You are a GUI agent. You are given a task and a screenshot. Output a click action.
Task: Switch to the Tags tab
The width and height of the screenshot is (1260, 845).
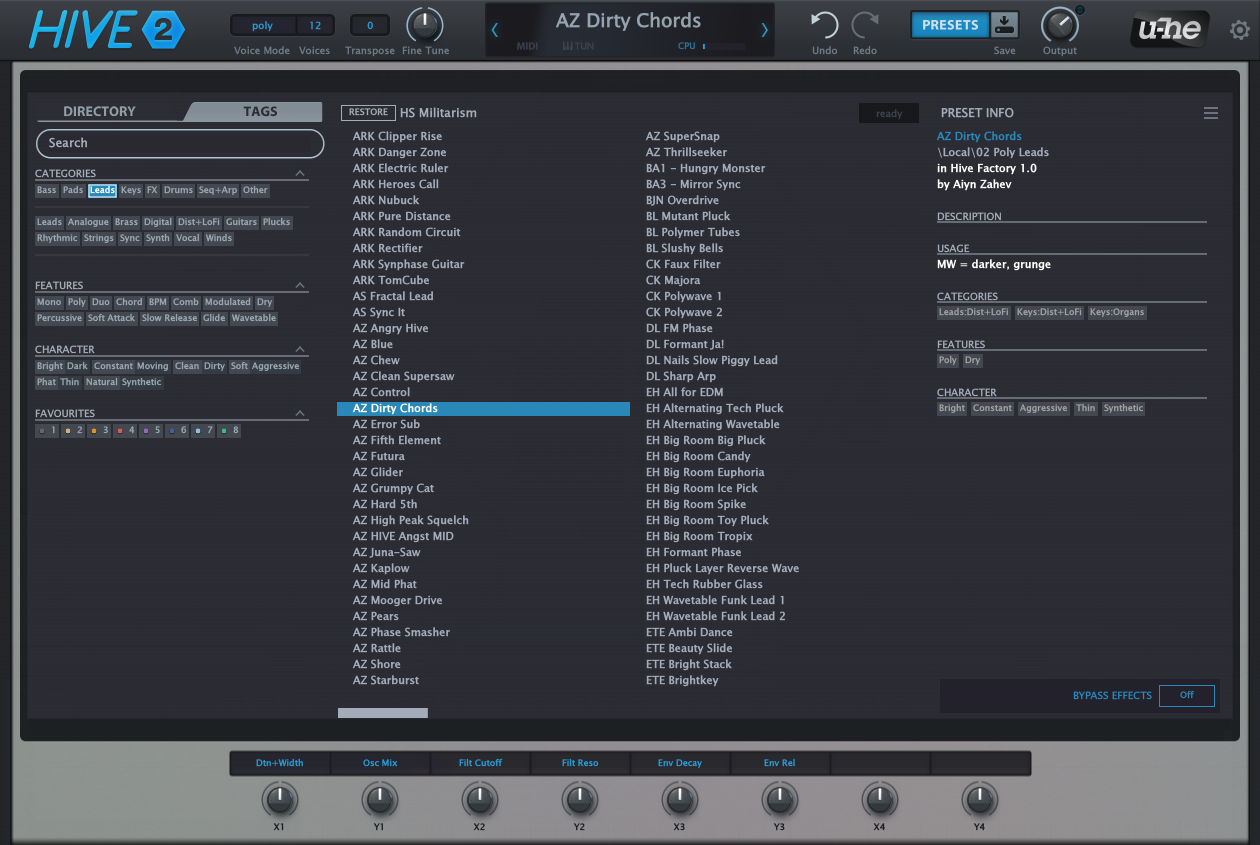[260, 112]
